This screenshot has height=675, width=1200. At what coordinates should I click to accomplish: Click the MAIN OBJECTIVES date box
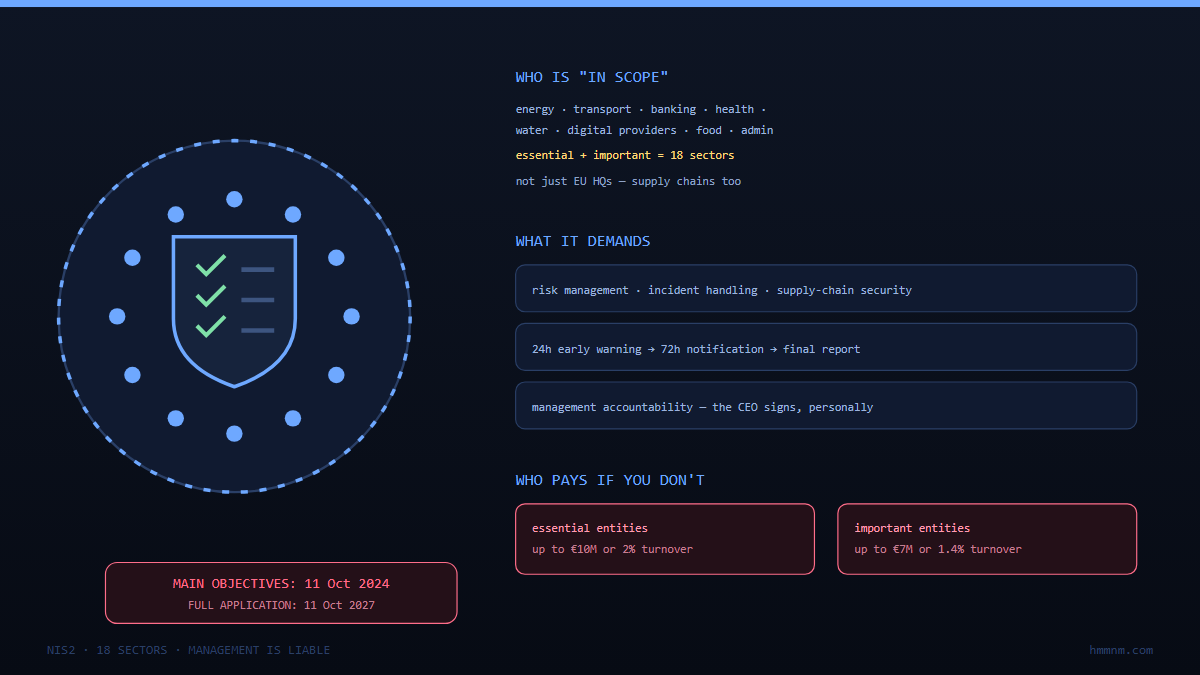[281, 593]
